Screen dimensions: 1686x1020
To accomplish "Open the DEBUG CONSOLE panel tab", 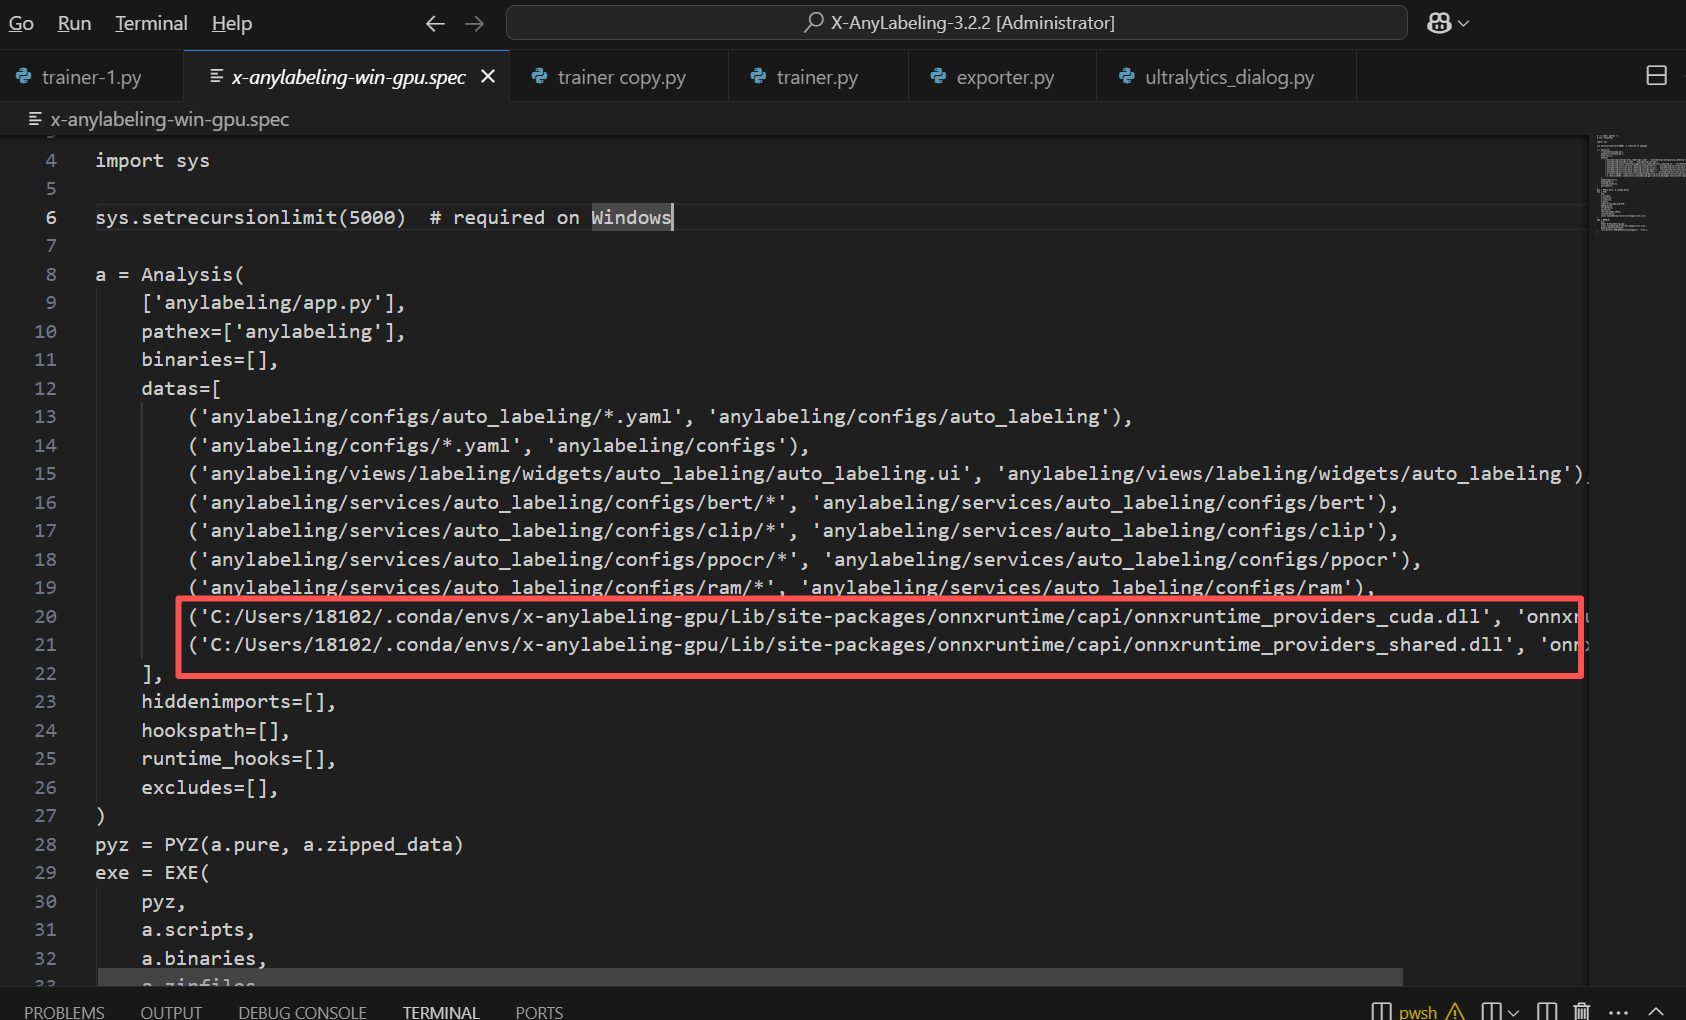I will coord(302,1011).
